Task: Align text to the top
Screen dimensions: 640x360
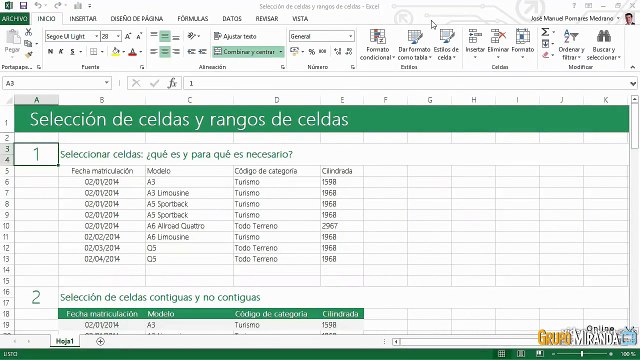Action: click(153, 36)
